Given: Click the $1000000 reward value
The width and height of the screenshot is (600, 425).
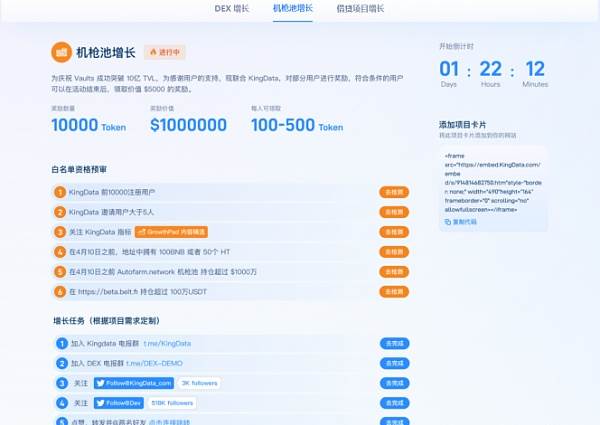Looking at the screenshot, I should (188, 125).
